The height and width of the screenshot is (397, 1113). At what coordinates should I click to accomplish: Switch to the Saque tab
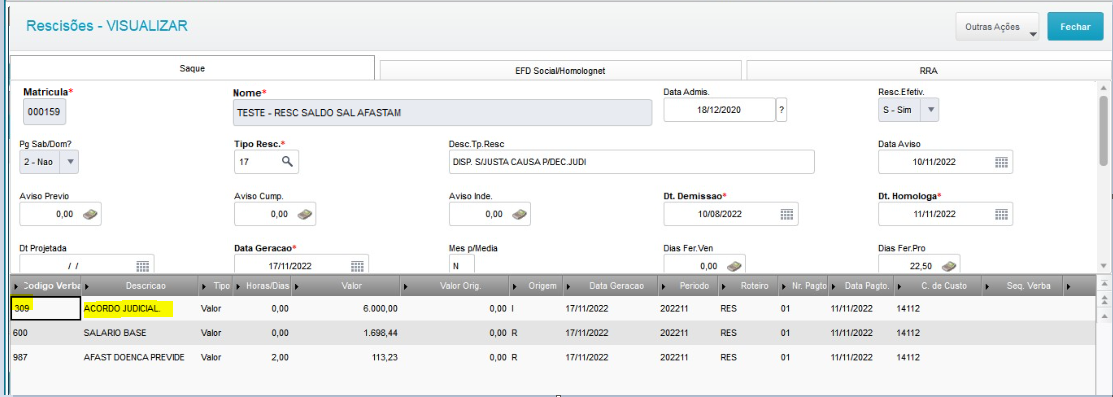[x=192, y=68]
